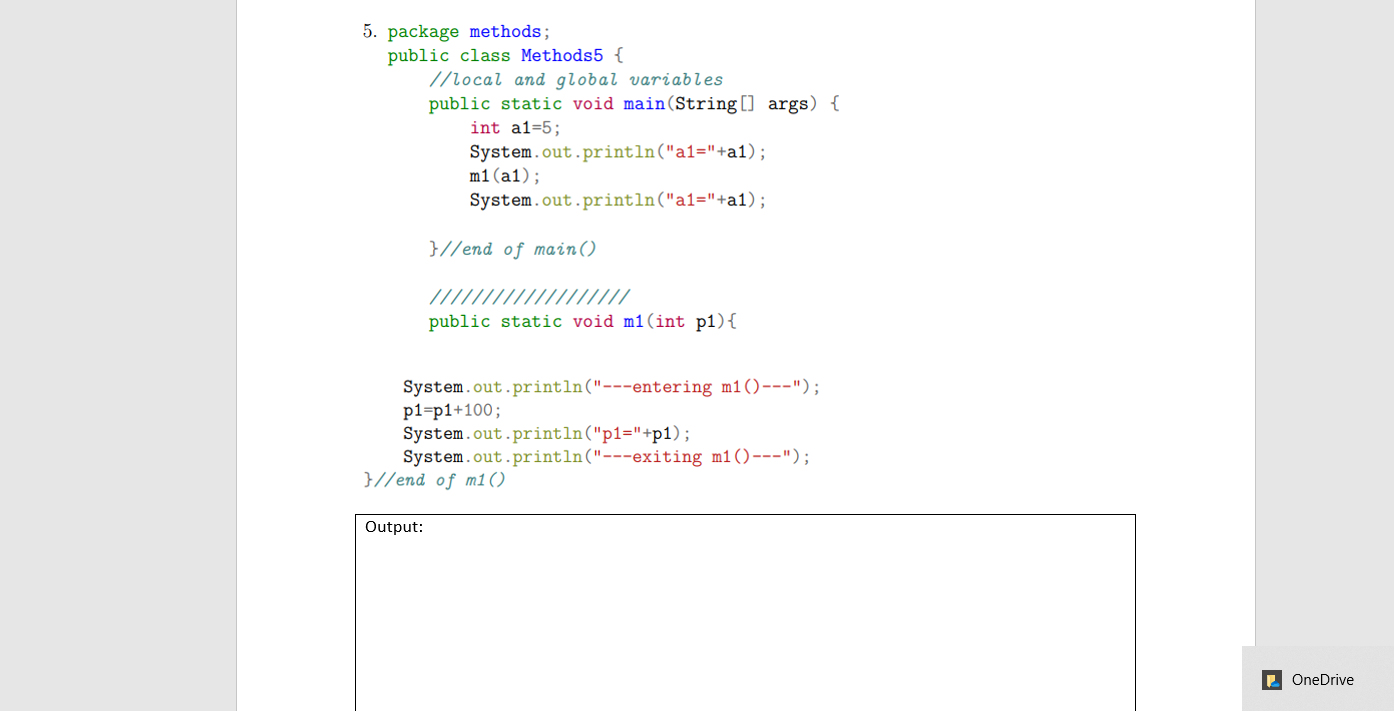Click the 'p1=p1+100;' statement
Screen dimensions: 1394x711
453,410
